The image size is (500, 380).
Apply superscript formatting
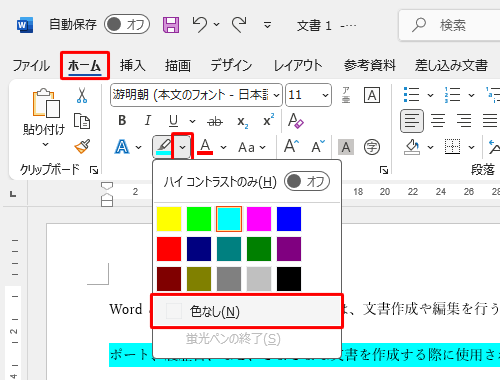click(268, 120)
